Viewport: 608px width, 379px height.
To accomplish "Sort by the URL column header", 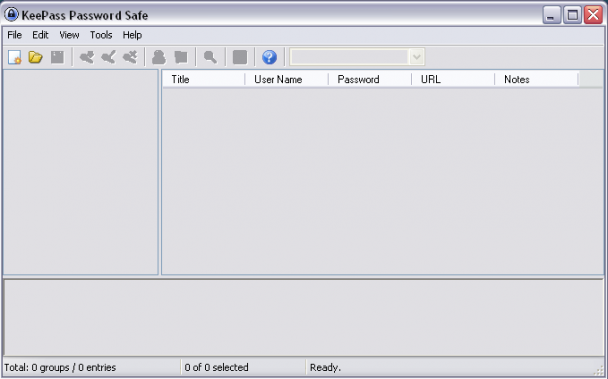I will [x=453, y=79].
